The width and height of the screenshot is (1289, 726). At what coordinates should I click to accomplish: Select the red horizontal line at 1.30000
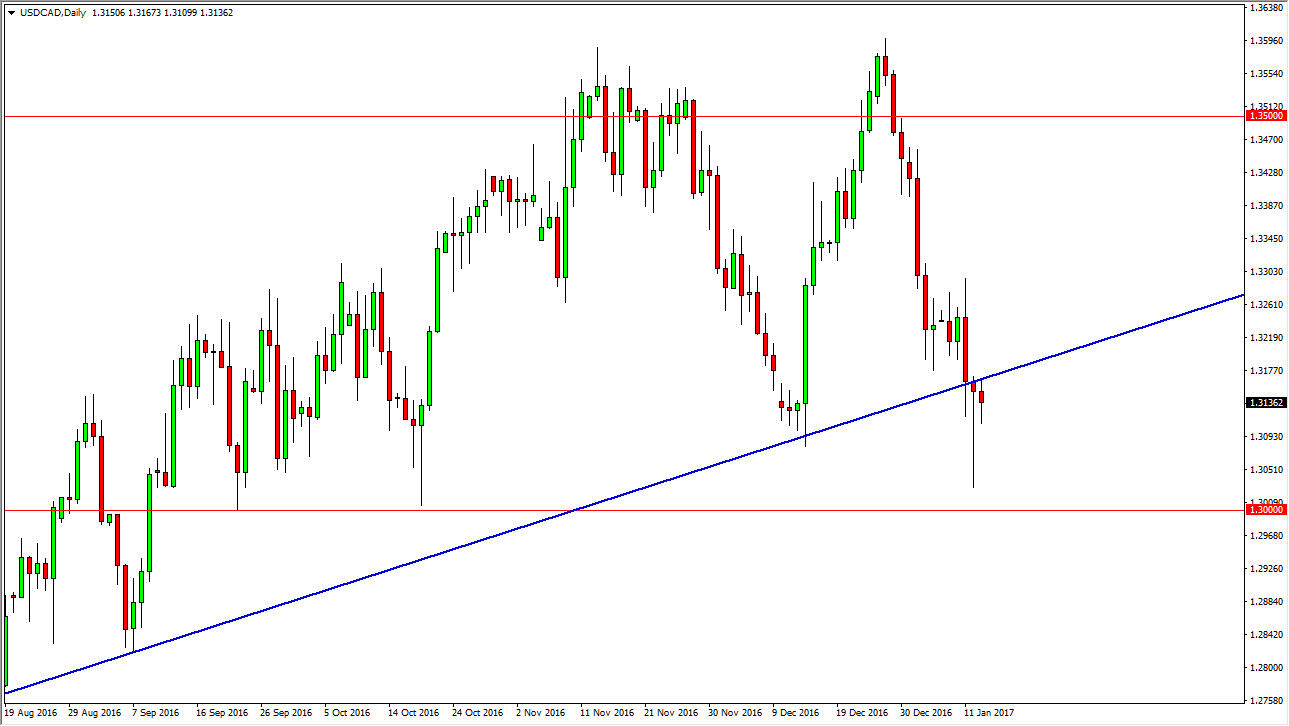(700, 510)
